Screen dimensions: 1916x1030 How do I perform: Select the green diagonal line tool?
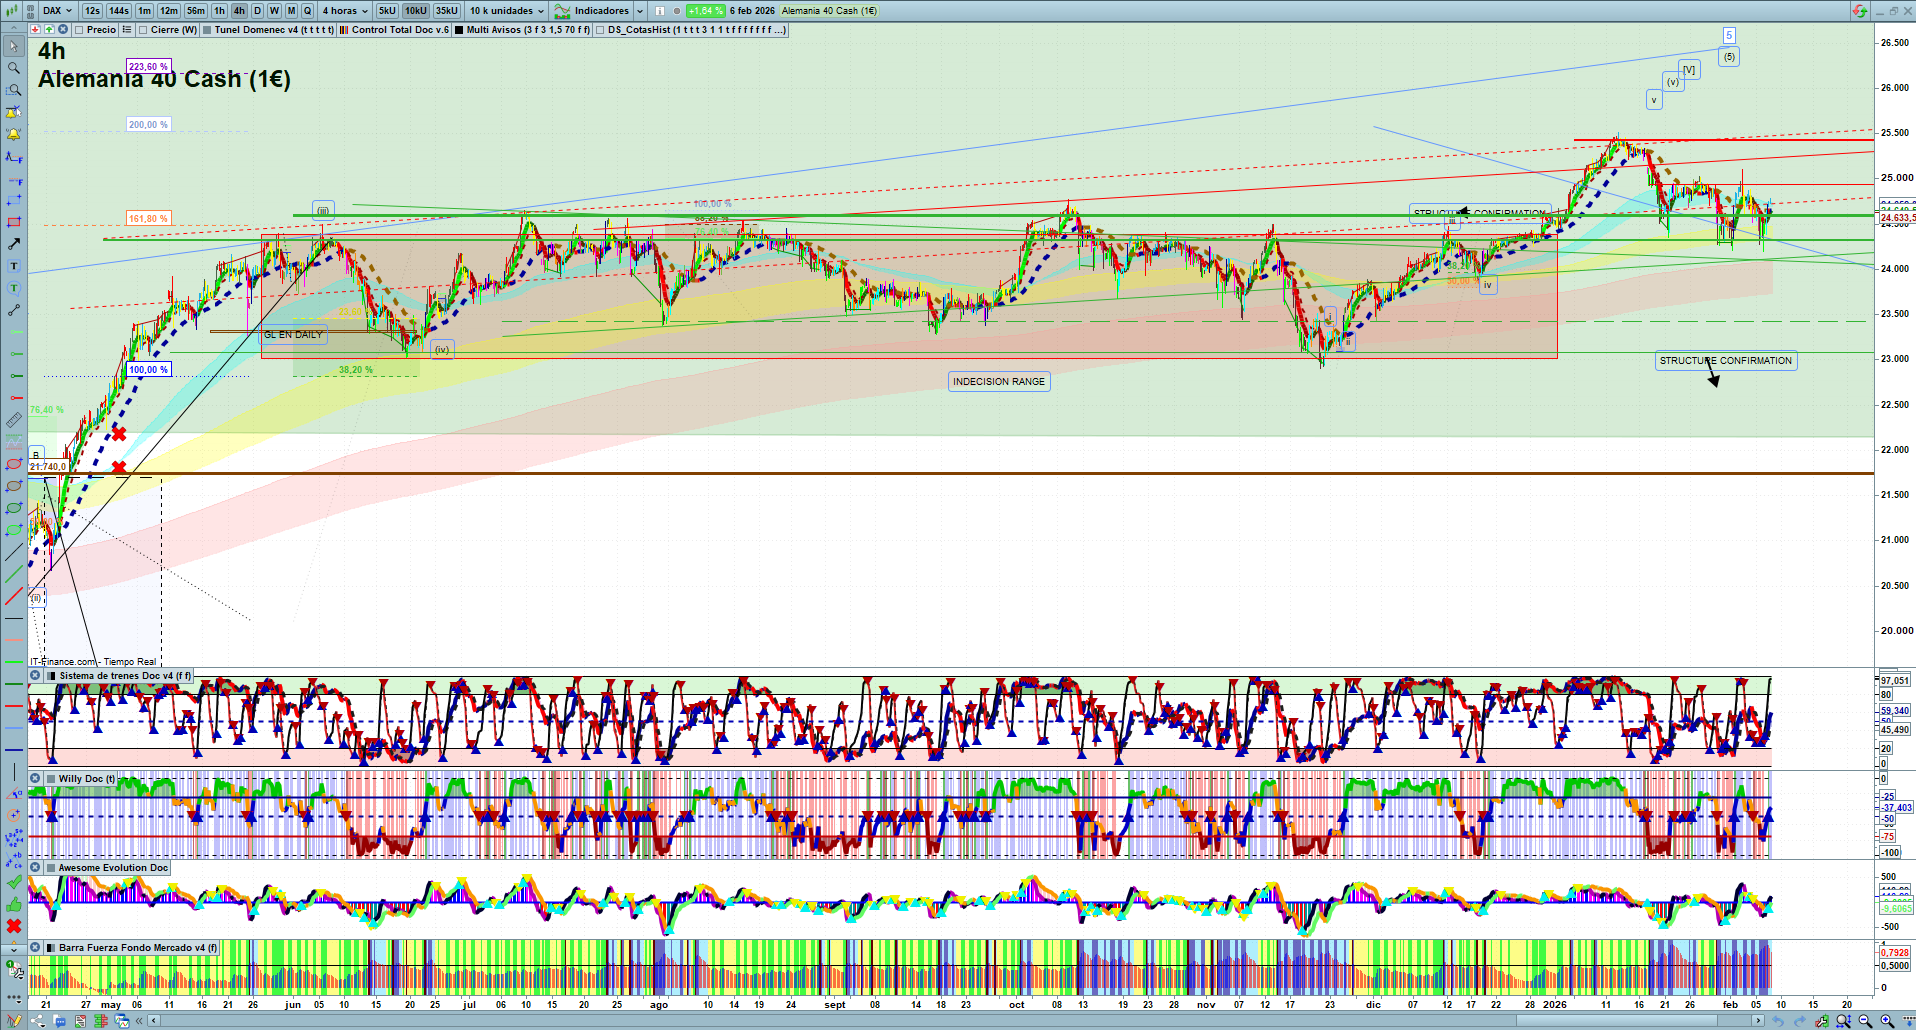[14, 574]
